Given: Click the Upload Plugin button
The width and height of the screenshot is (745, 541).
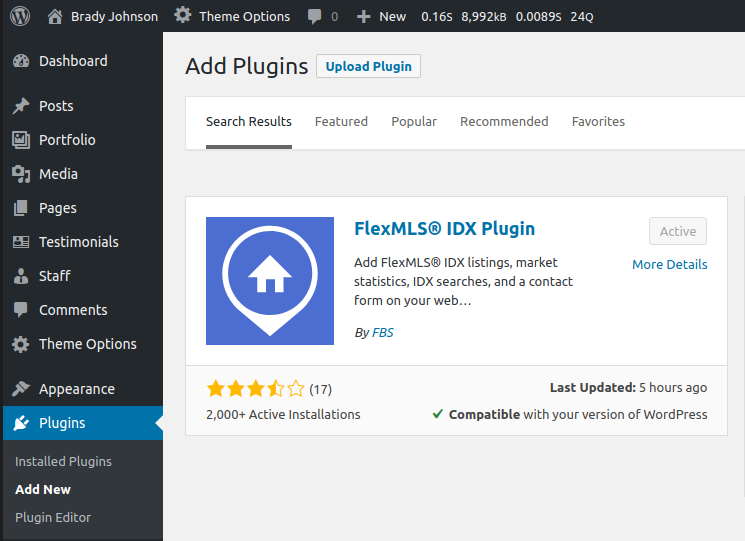Looking at the screenshot, I should (x=368, y=66).
